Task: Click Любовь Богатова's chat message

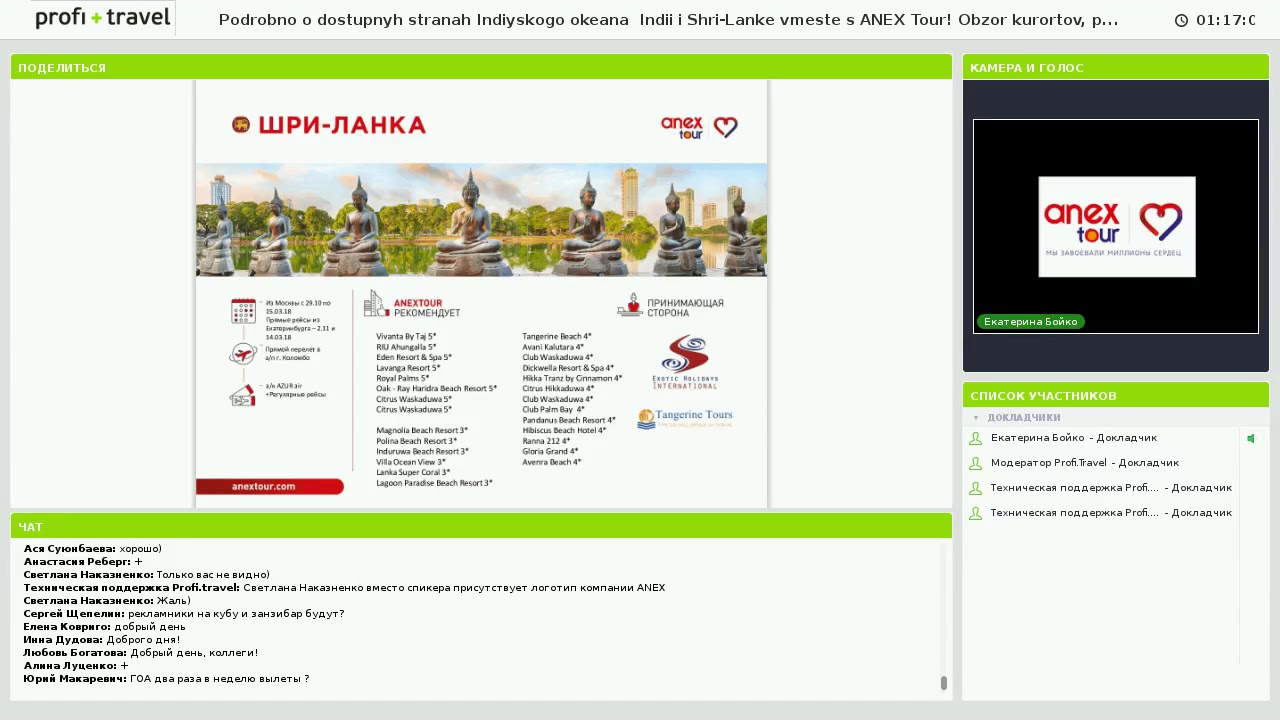Action: click(x=141, y=653)
